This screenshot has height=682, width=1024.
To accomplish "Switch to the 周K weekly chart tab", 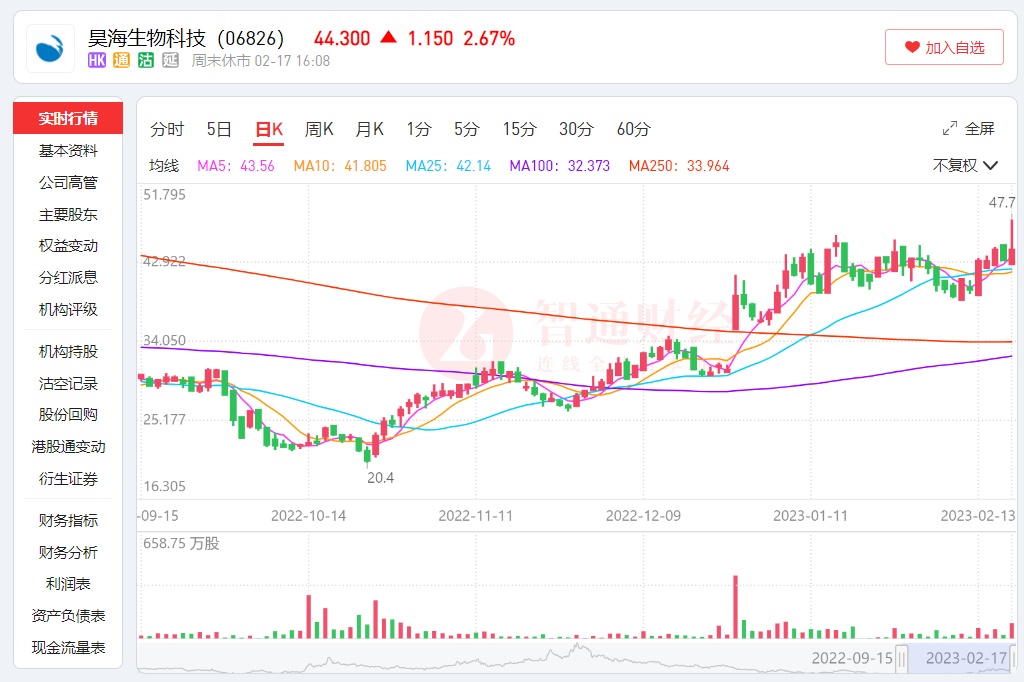I will [319, 129].
